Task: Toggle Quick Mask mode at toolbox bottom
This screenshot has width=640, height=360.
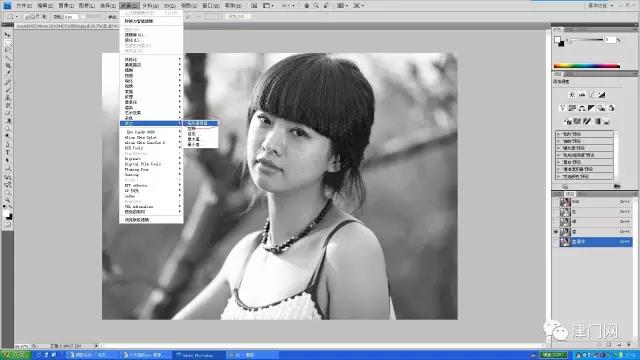Action: pyautogui.click(x=7, y=224)
